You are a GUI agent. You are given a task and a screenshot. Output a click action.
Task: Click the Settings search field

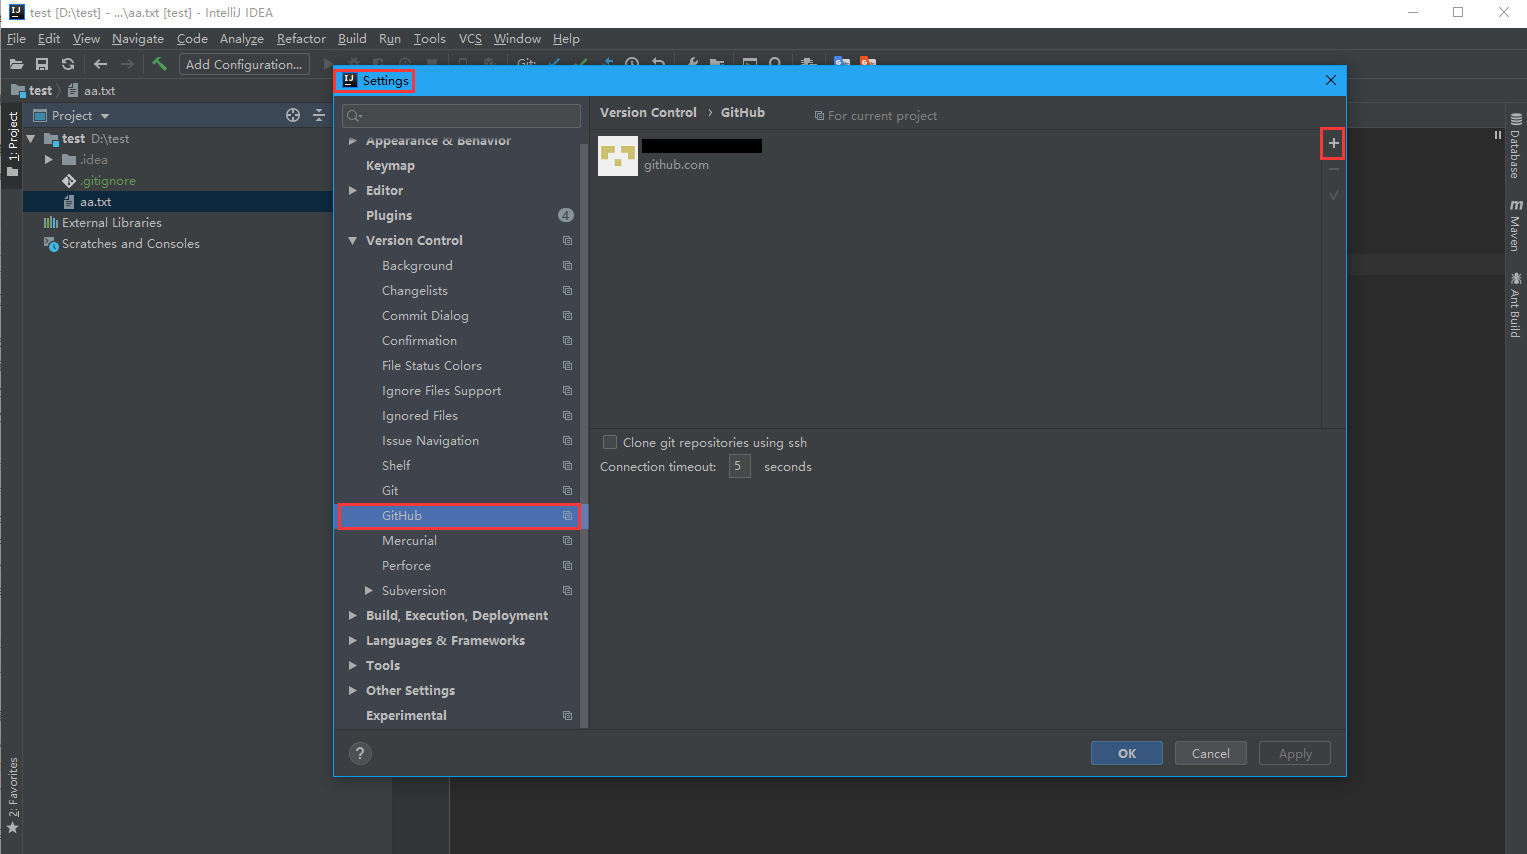tap(460, 115)
